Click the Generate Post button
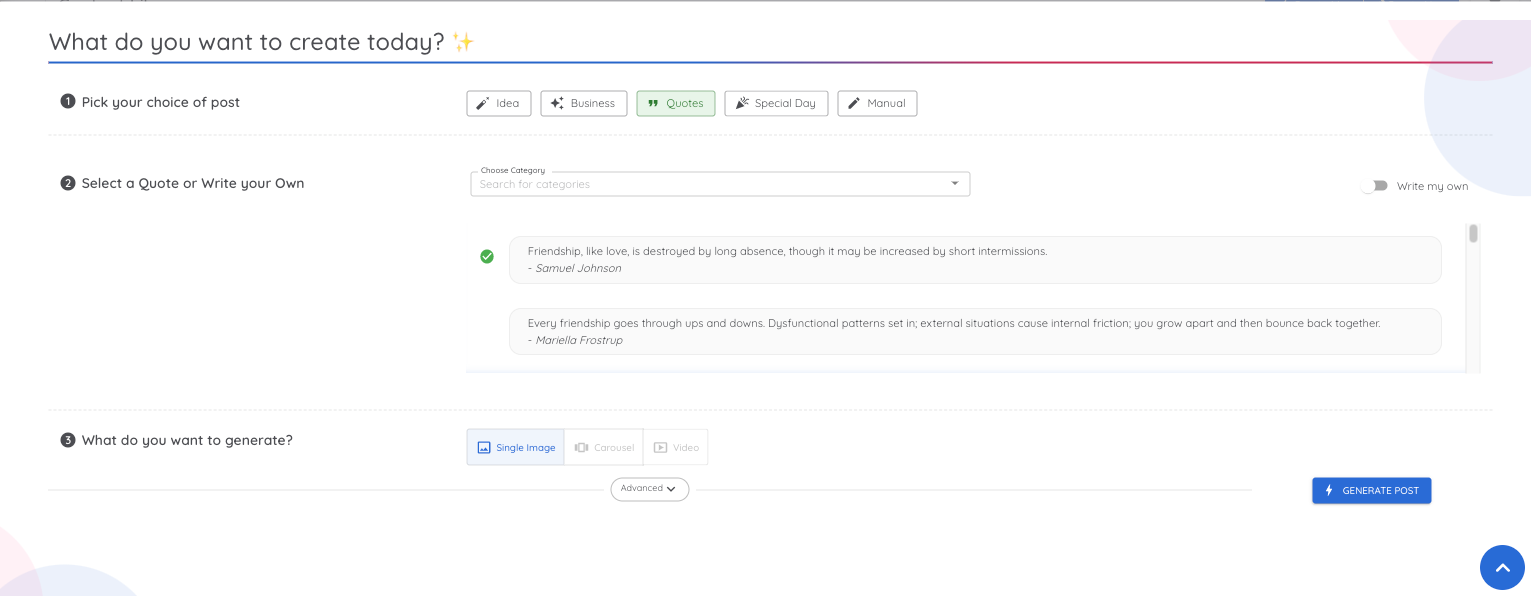This screenshot has width=1531, height=596. click(x=1372, y=491)
